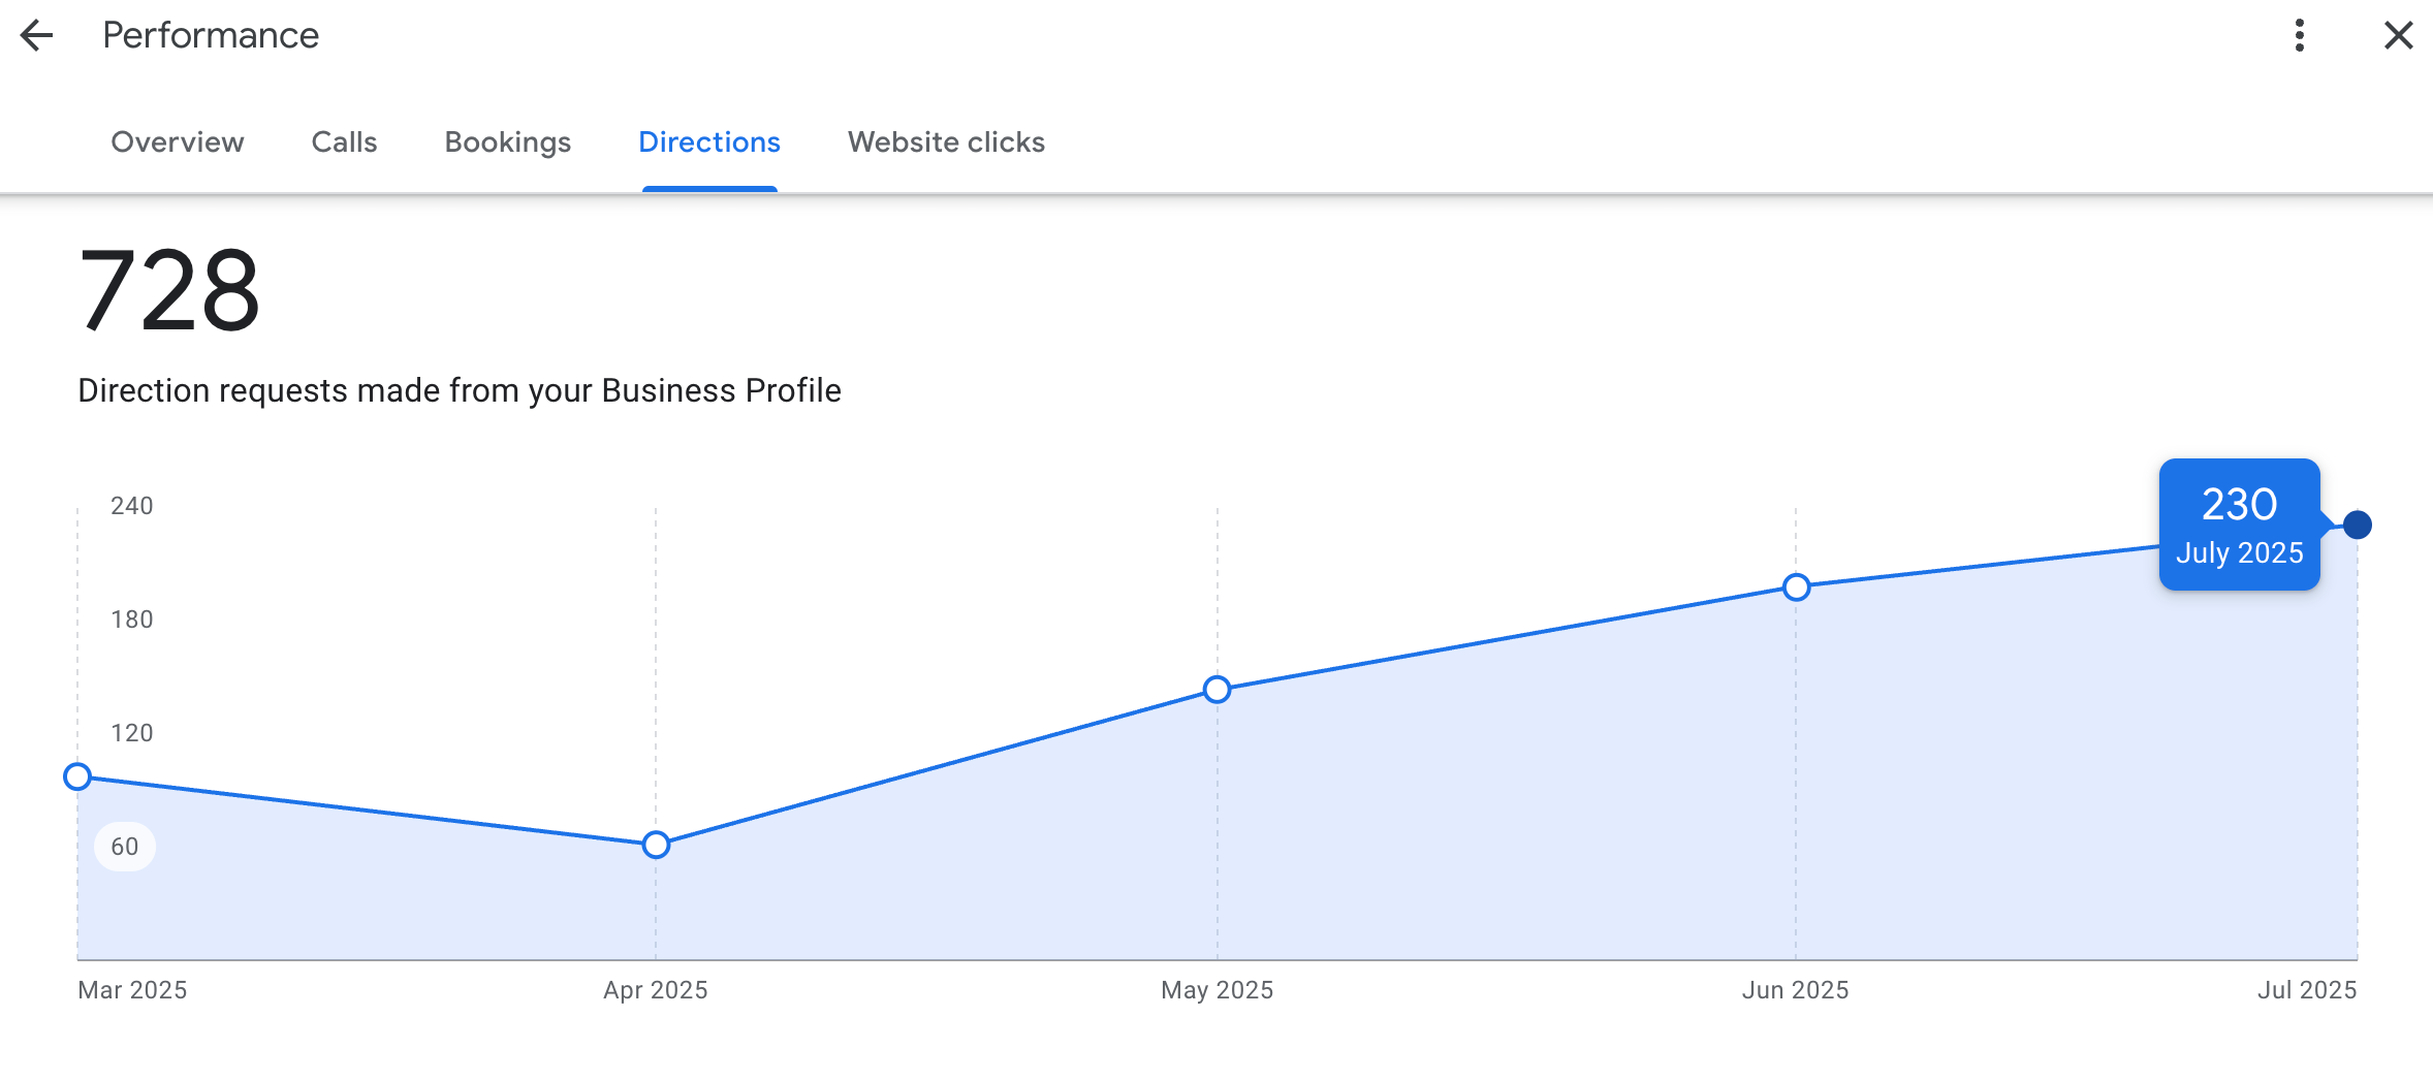Open the Calls tab
Screen dimensions: 2433x1080
coord(344,143)
